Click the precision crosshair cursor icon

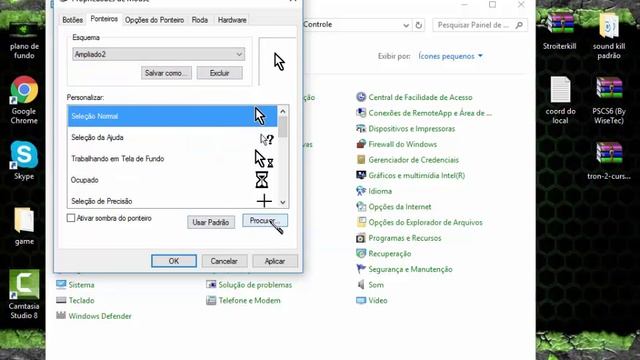coord(264,201)
